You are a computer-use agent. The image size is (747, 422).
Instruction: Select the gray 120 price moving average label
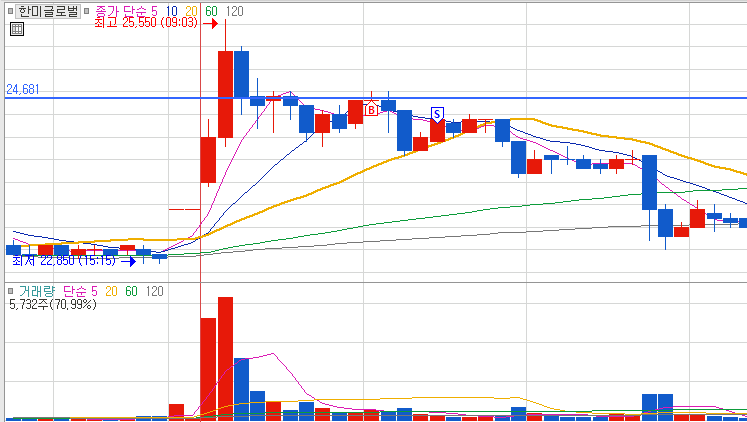[234, 11]
